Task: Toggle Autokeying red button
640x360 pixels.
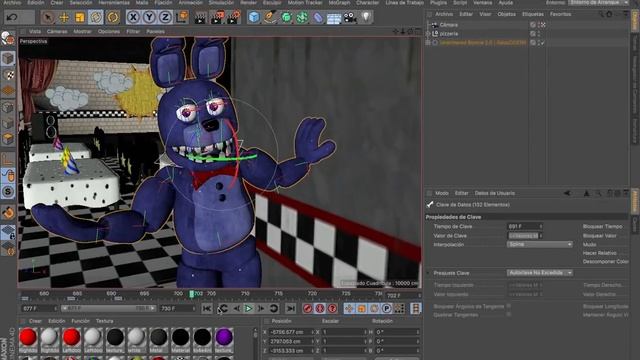Action: (320, 309)
